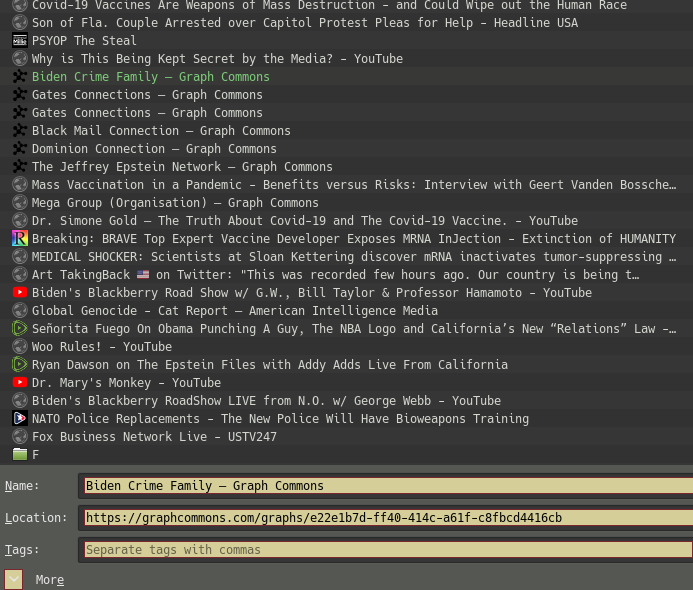The height and width of the screenshot is (590, 693).
Task: Click the globe icon beside 'Fox Business Network Live'
Action: click(x=19, y=437)
